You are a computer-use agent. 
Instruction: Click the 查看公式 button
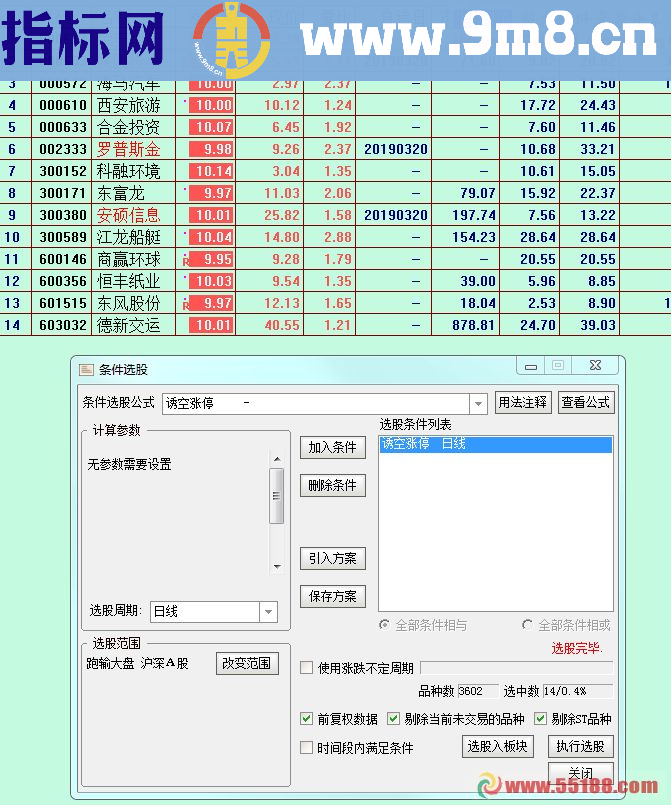[x=585, y=402]
